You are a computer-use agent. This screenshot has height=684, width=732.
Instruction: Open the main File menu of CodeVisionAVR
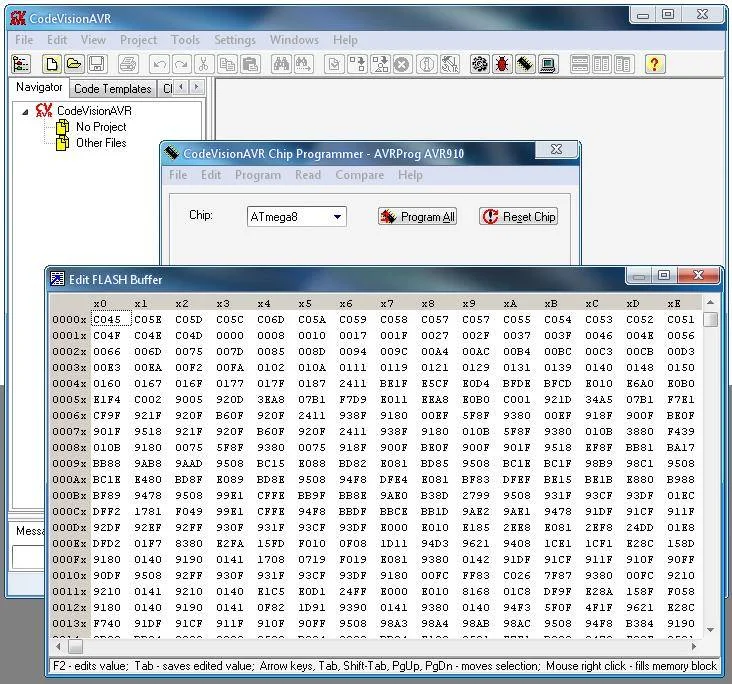tap(24, 40)
